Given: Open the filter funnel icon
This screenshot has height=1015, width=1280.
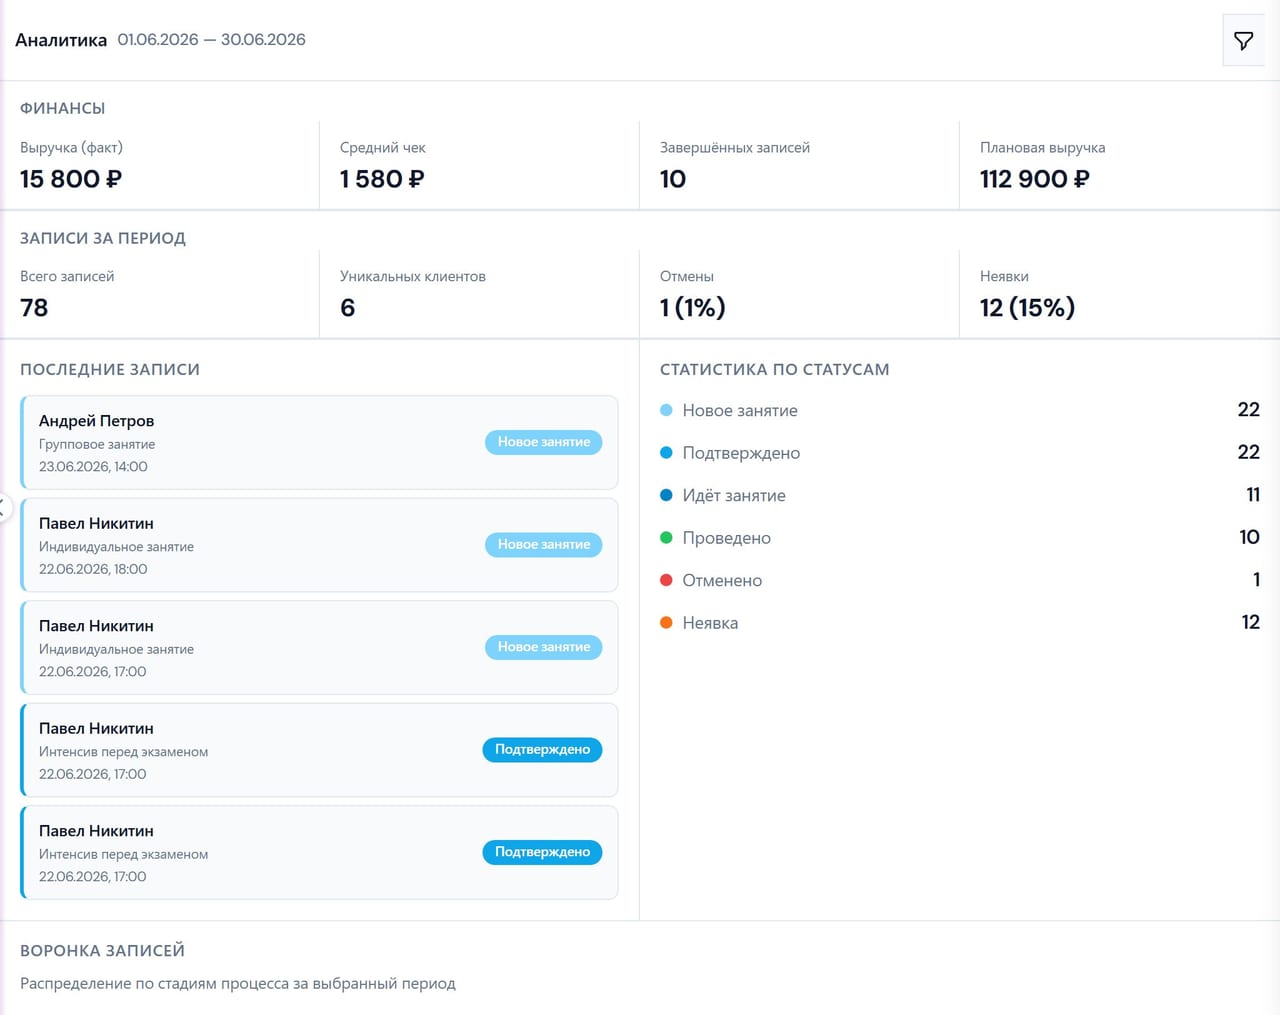Looking at the screenshot, I should [x=1243, y=41].
